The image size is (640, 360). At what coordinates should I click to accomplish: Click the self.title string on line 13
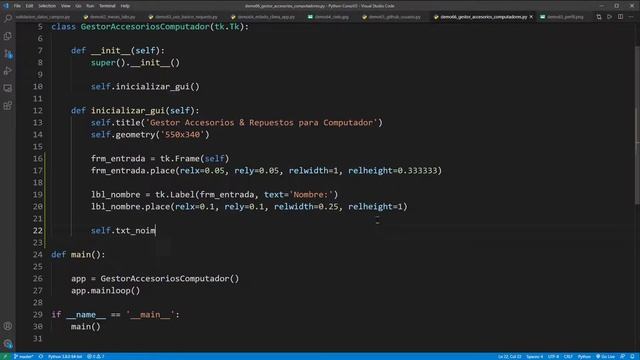262,122
